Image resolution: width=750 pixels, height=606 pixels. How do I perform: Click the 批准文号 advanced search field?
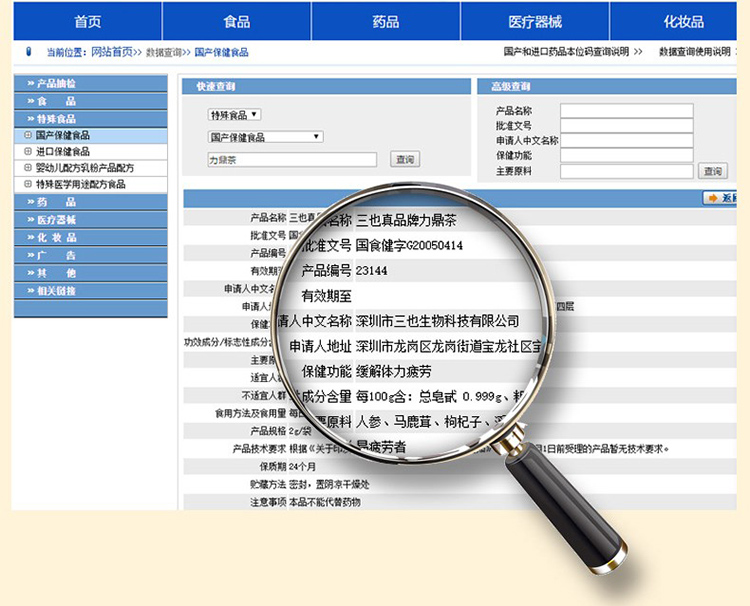(x=627, y=126)
